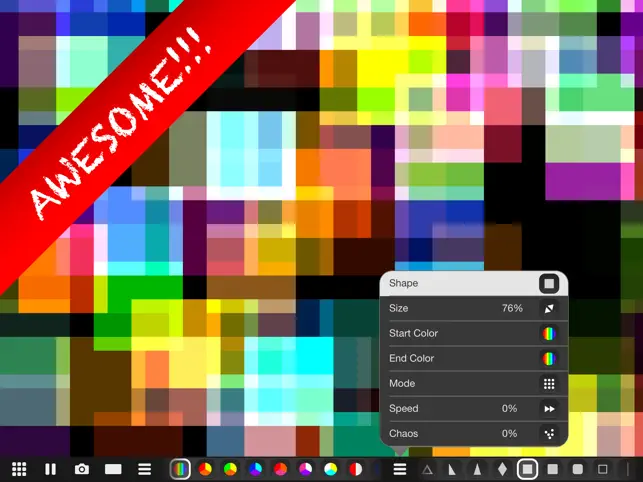Take a snapshot with the camera icon
This screenshot has height=482, width=643.
[82, 469]
